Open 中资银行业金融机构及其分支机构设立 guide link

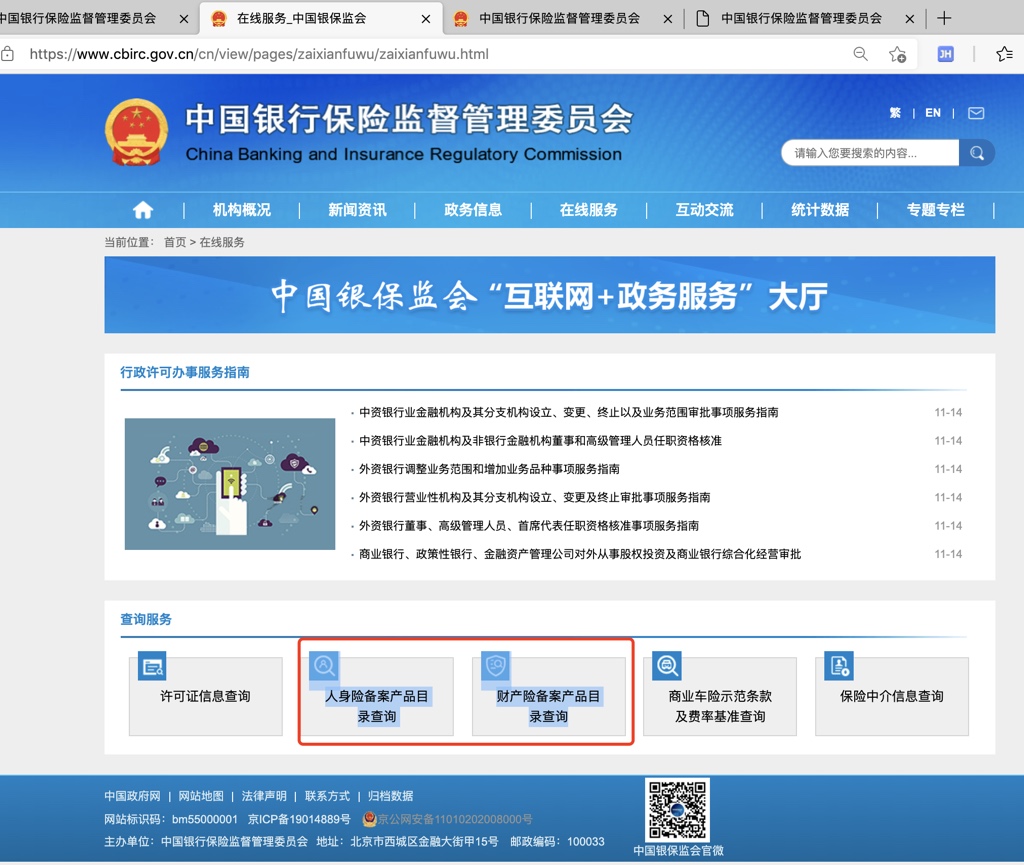(568, 413)
